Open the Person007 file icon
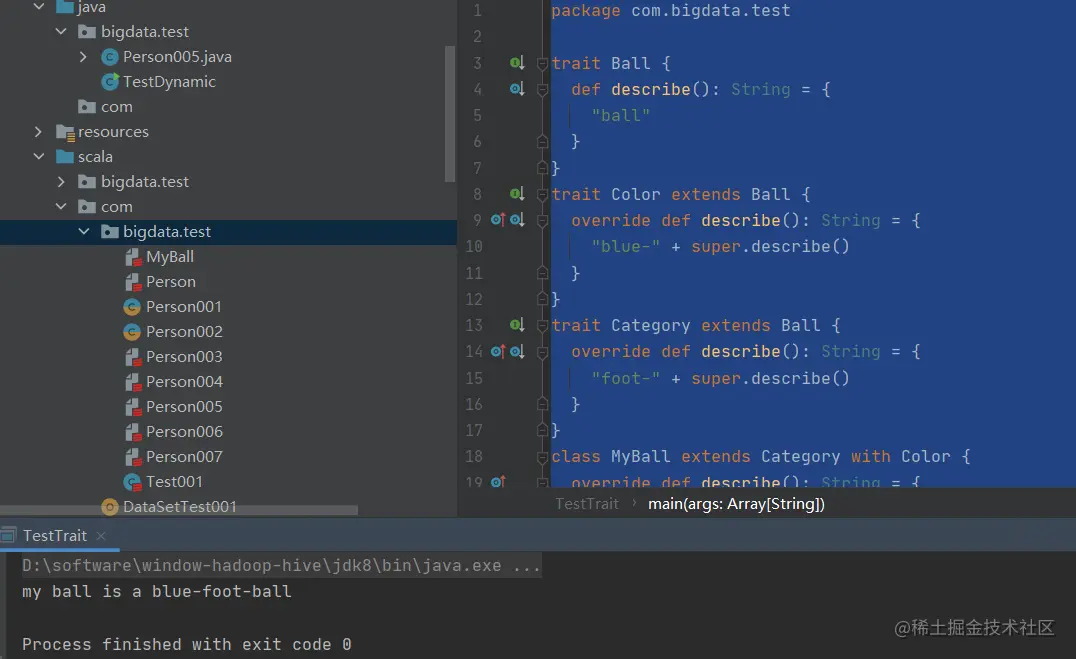This screenshot has height=659, width=1076. tap(133, 457)
